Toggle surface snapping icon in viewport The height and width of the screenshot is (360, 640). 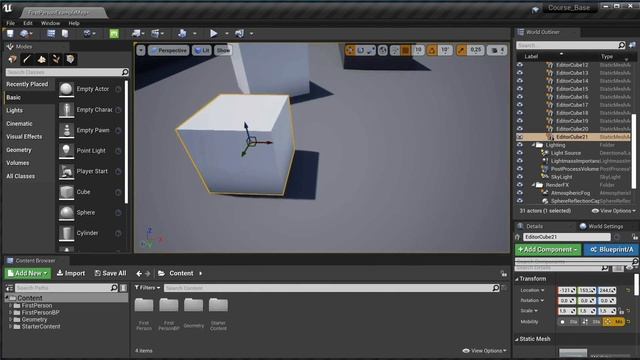[x=395, y=50]
